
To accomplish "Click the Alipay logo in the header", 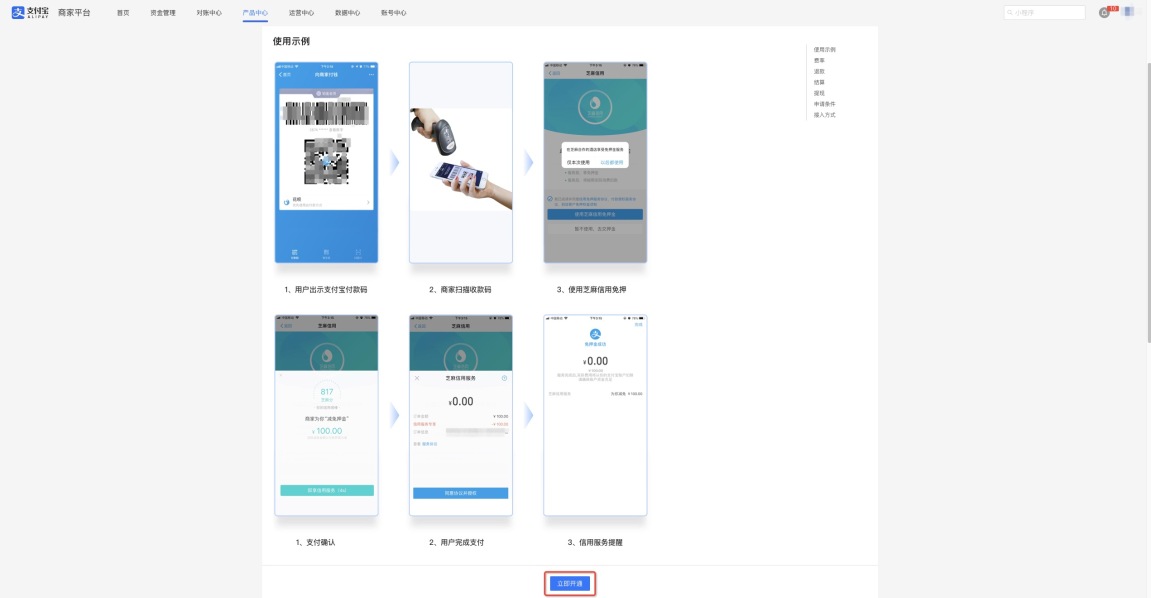I will pyautogui.click(x=30, y=12).
